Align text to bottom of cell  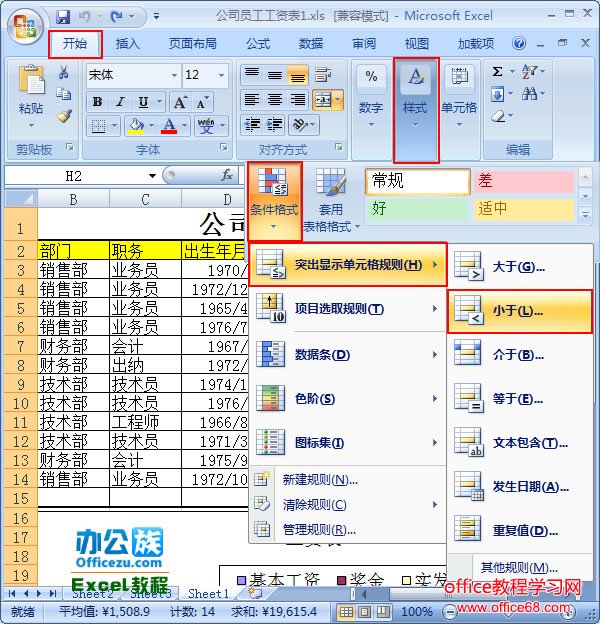tap(297, 74)
